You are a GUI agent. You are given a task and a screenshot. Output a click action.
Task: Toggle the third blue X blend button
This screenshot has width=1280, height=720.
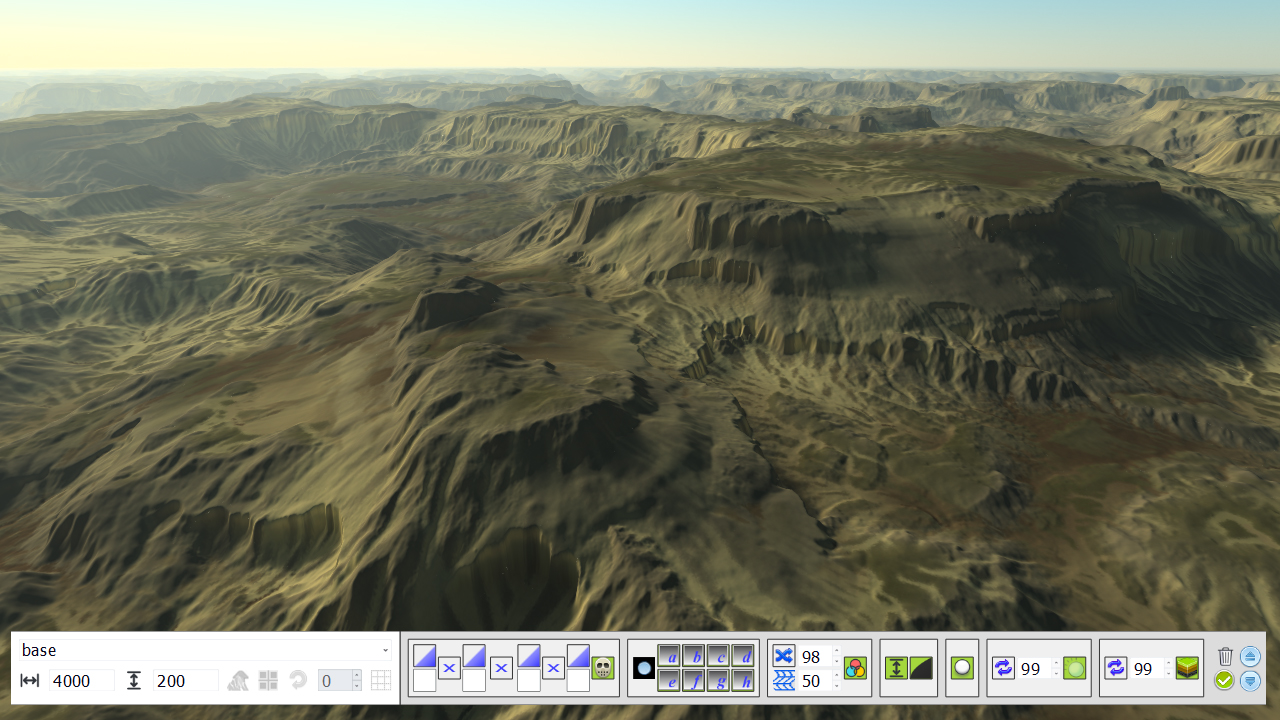coord(553,668)
